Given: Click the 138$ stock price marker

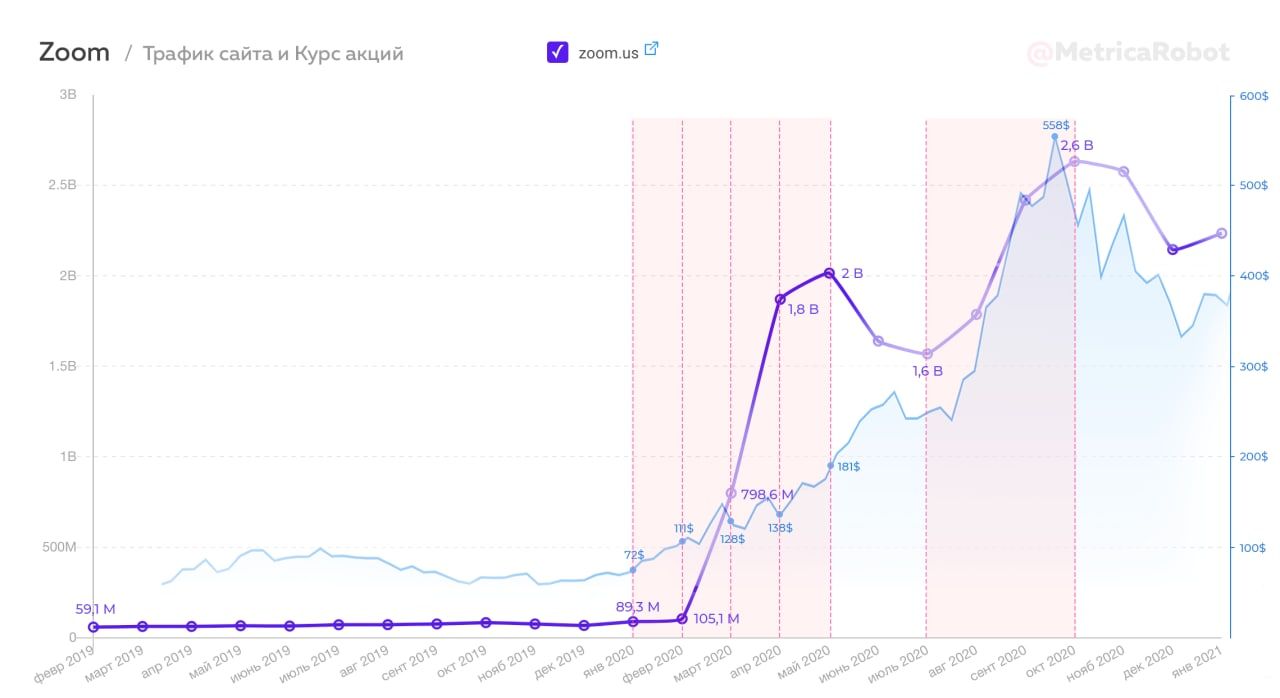Looking at the screenshot, I should coord(780,515).
